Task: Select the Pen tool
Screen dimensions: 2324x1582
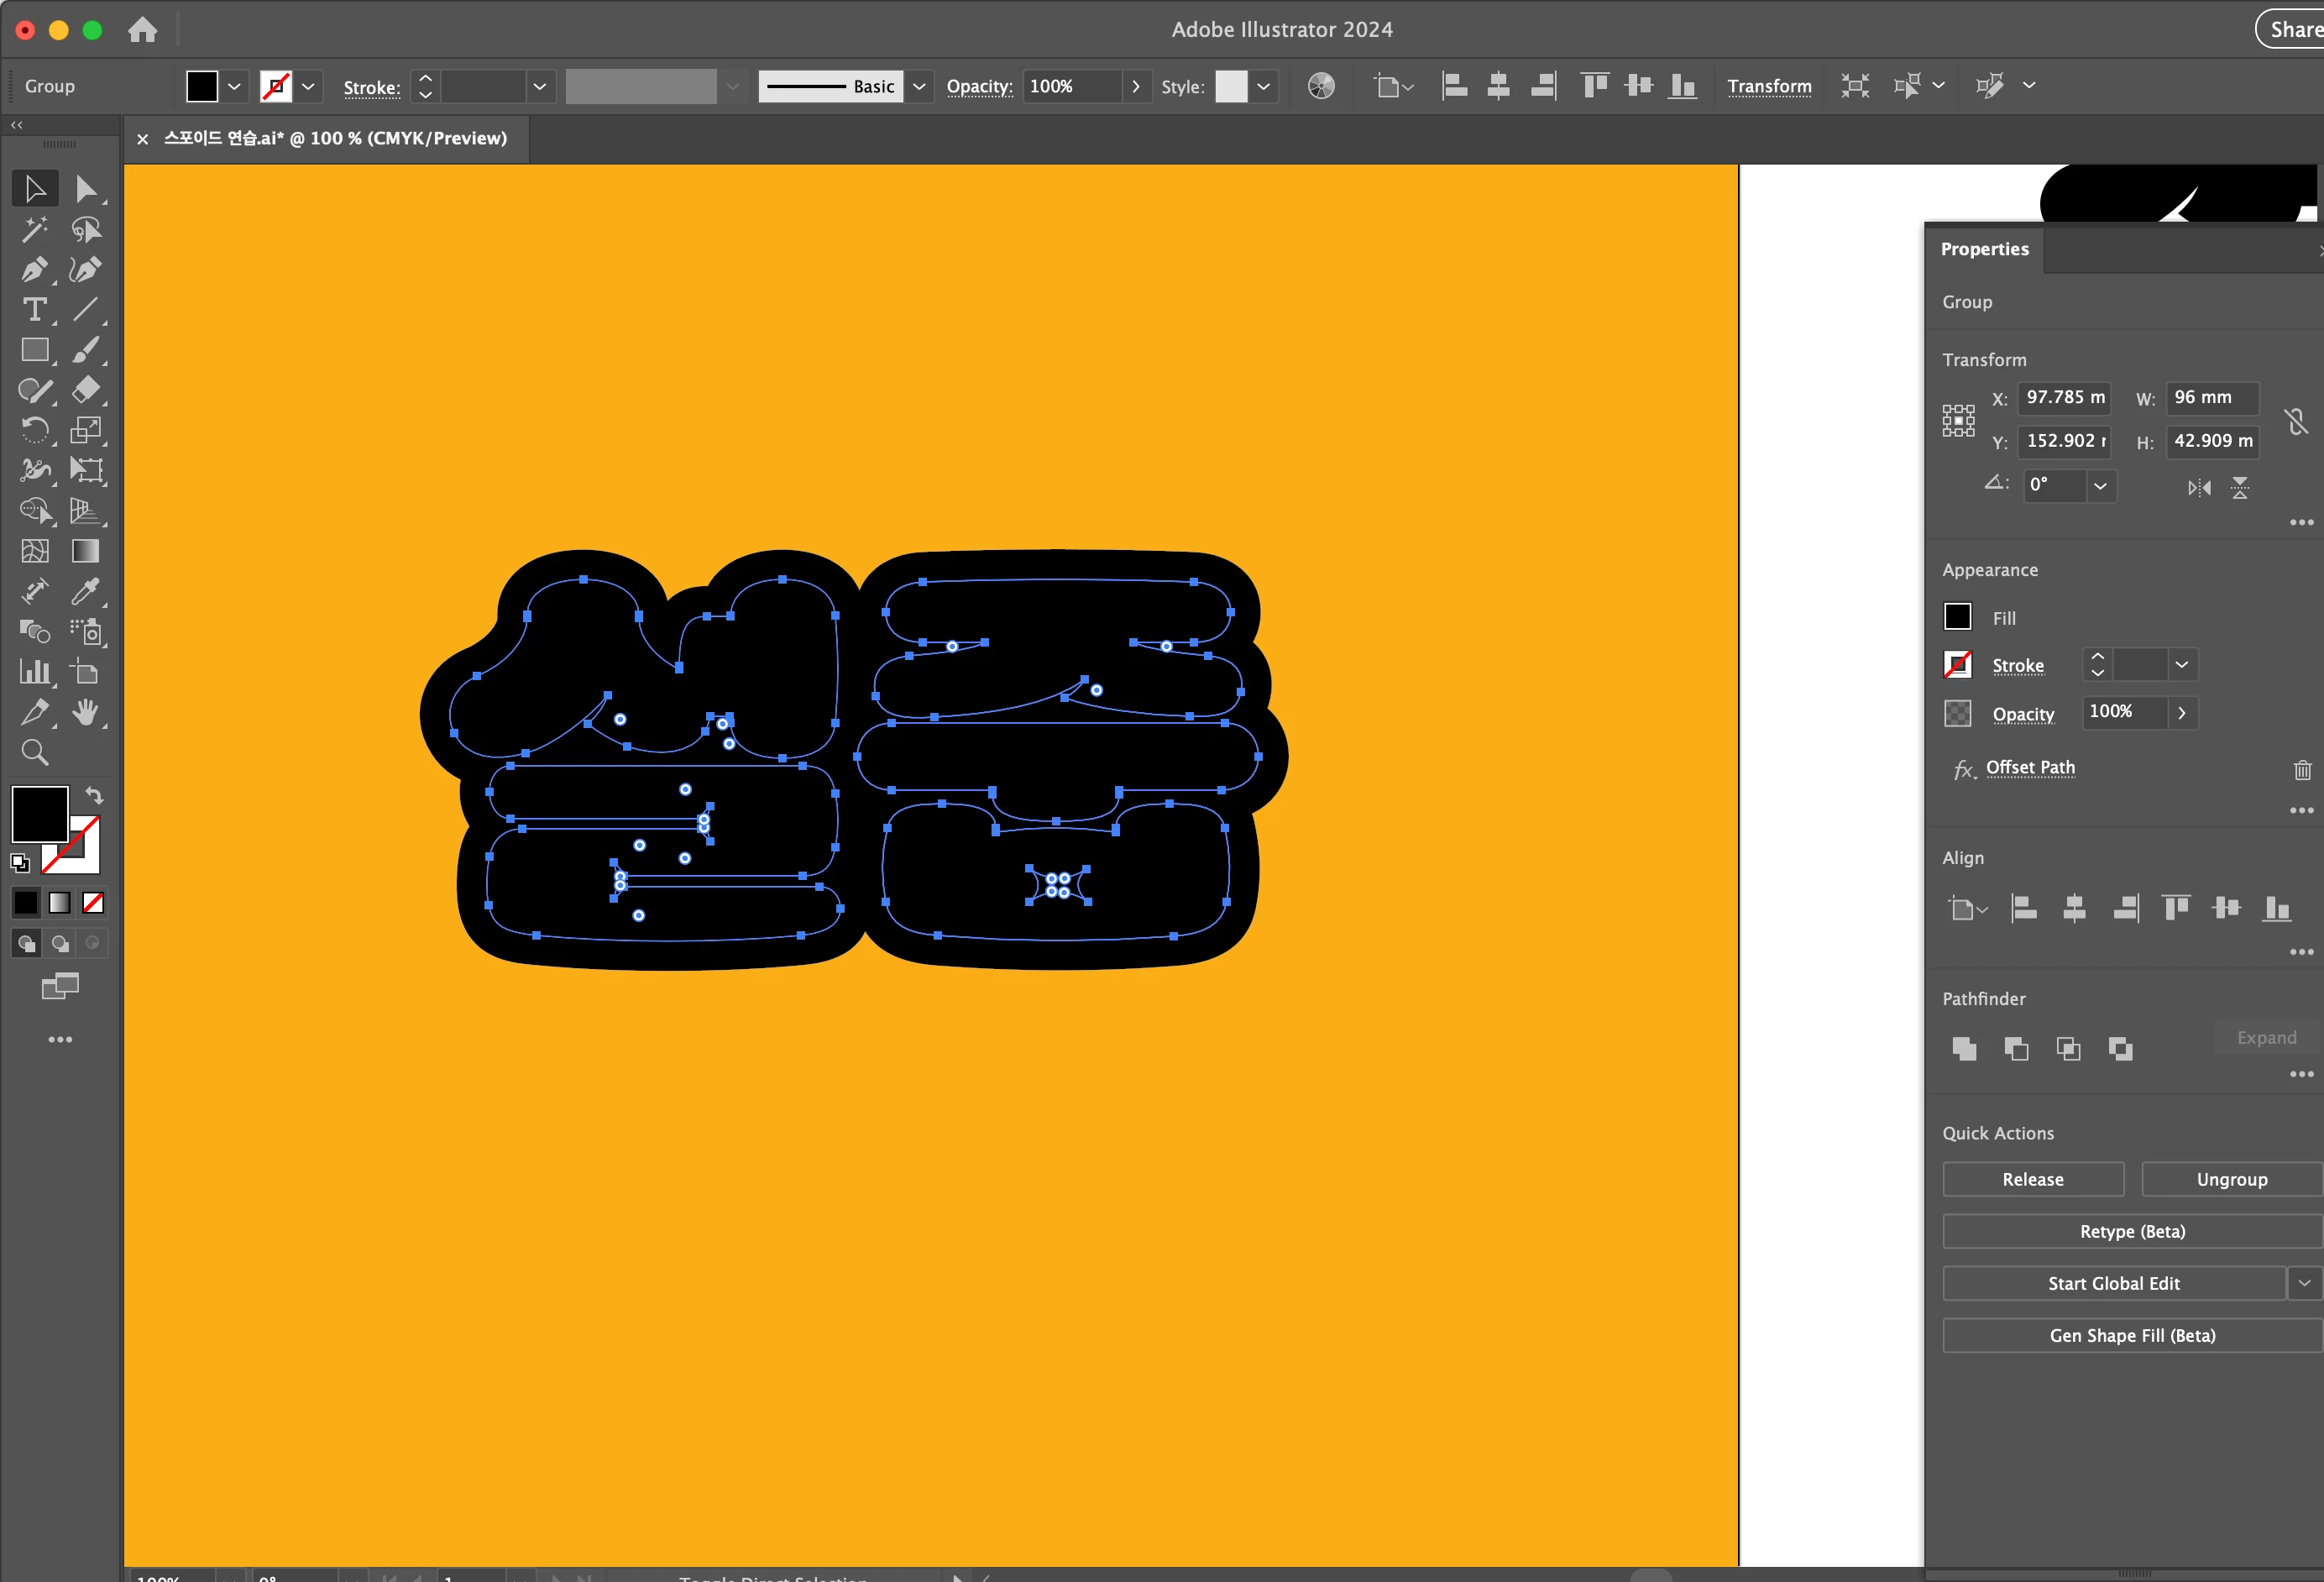Action: tap(34, 270)
